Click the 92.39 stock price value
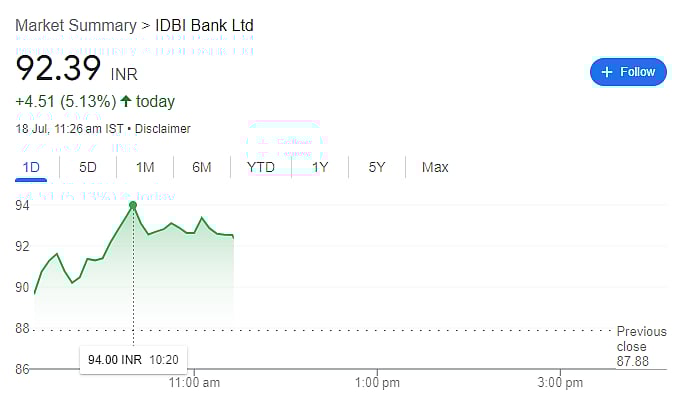 pyautogui.click(x=58, y=69)
